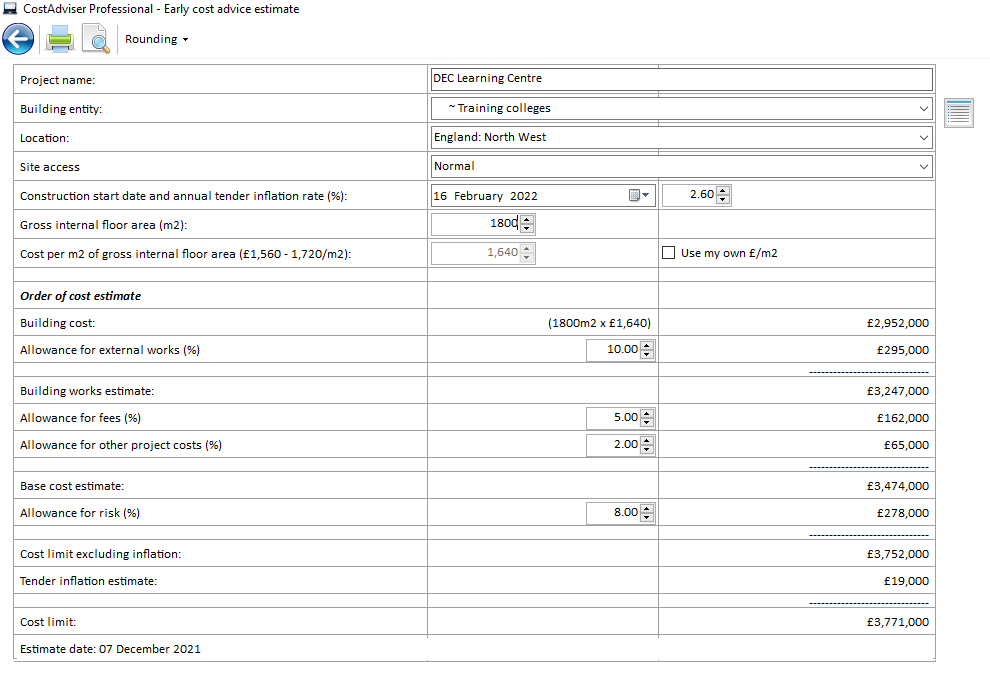Click the Building cost value £2,952,000
990x694 pixels.
coord(897,323)
